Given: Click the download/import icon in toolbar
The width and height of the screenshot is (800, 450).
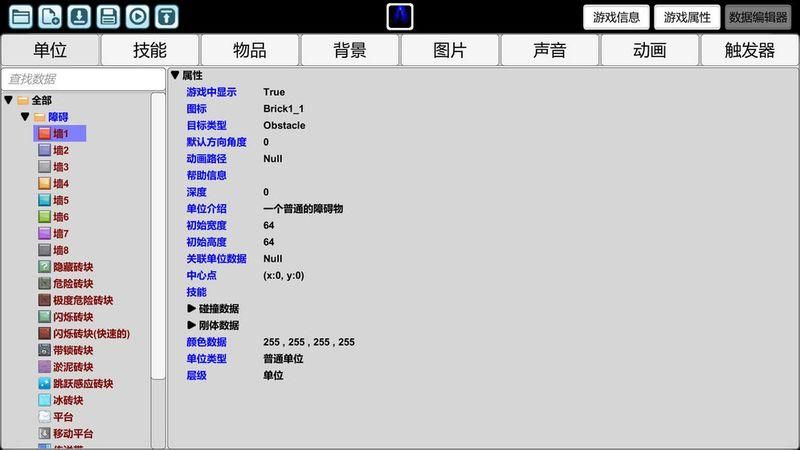Looking at the screenshot, I should tap(79, 17).
